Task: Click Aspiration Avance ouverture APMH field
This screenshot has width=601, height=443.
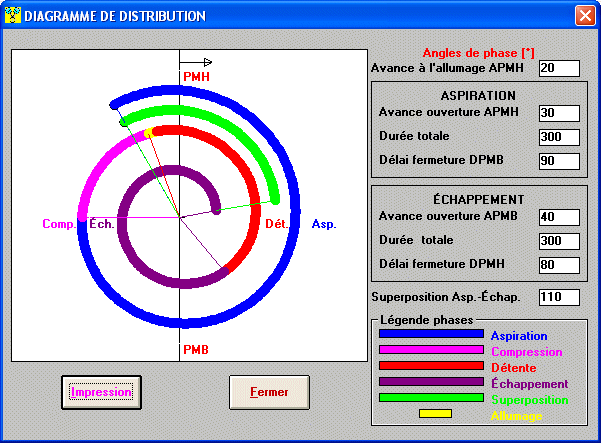Action: [558, 113]
